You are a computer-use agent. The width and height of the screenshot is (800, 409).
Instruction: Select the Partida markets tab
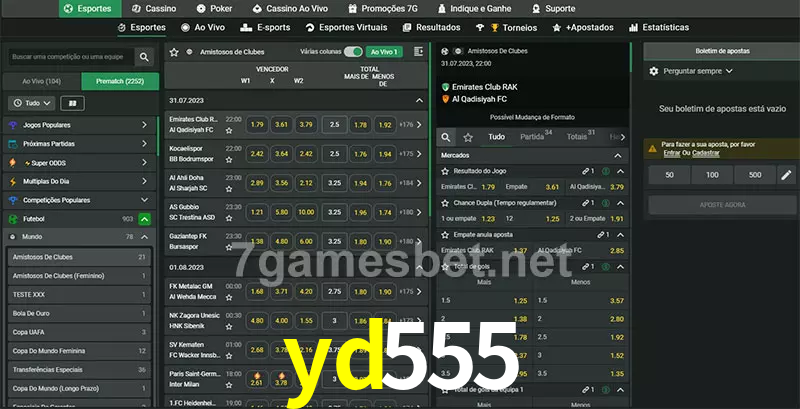coord(532,137)
